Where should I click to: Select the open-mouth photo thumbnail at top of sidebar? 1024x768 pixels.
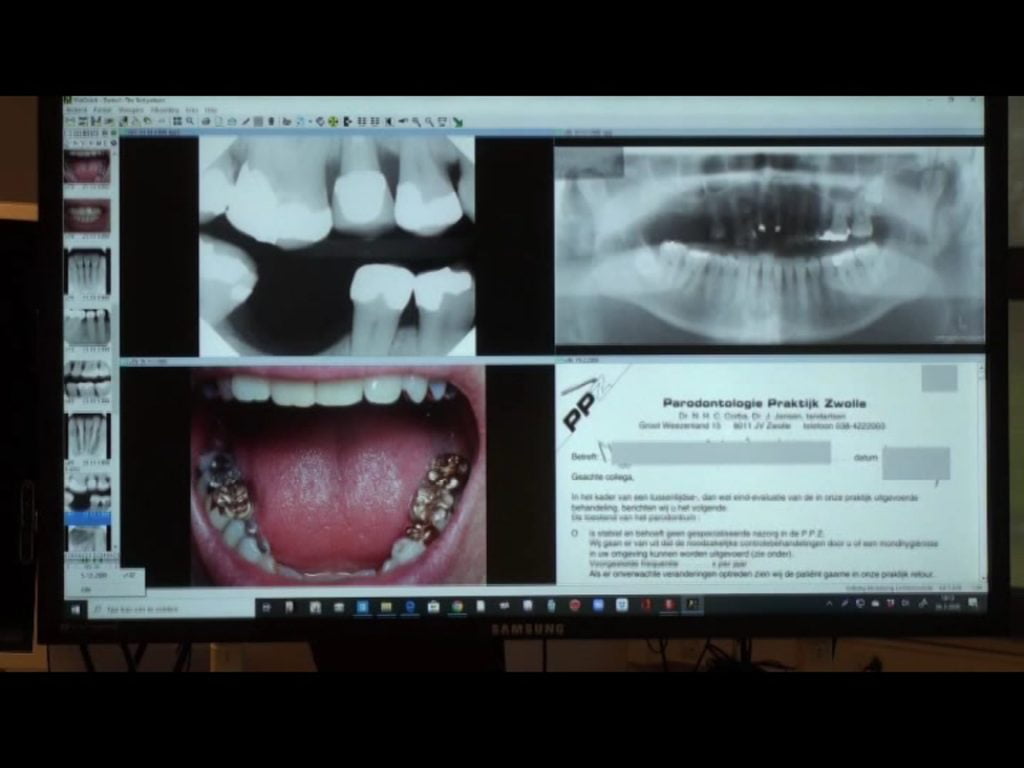[87, 166]
